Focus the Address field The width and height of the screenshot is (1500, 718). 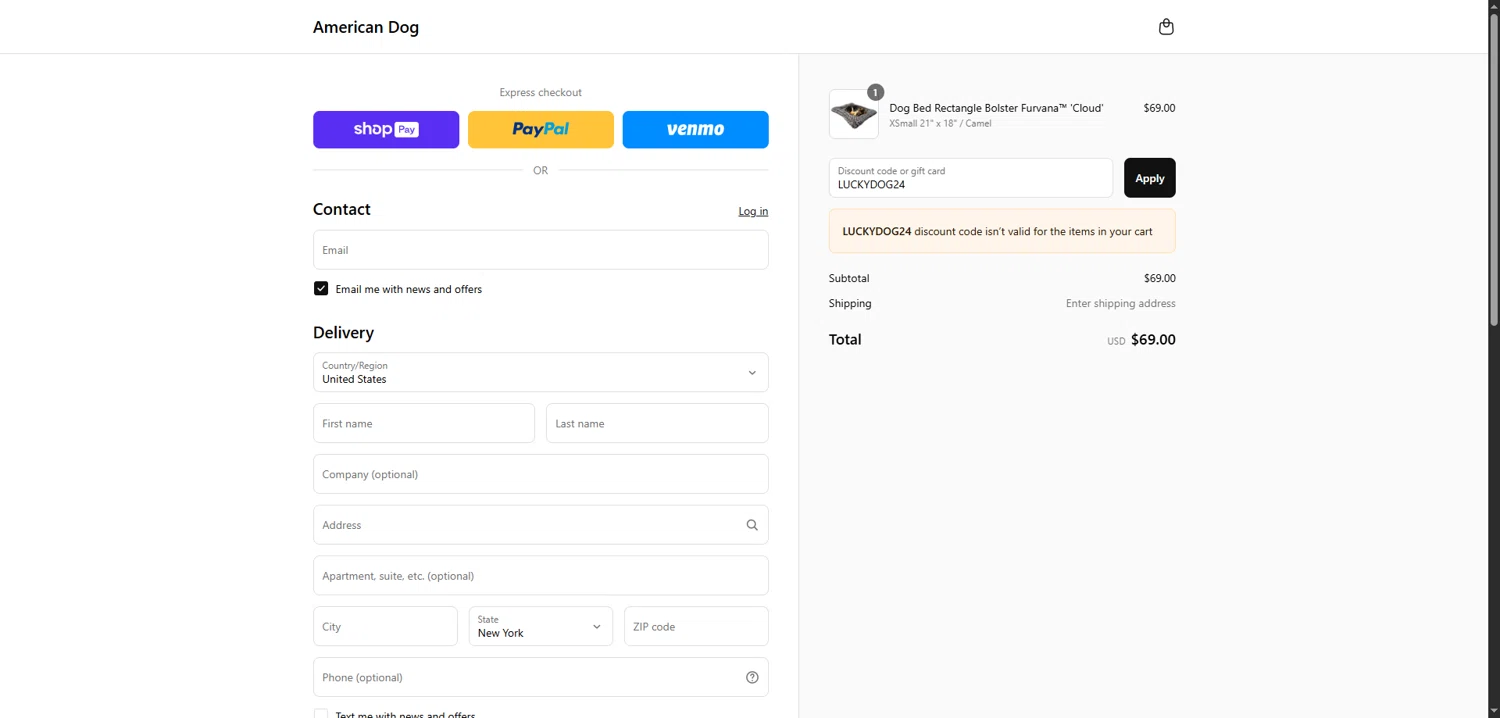pos(541,525)
